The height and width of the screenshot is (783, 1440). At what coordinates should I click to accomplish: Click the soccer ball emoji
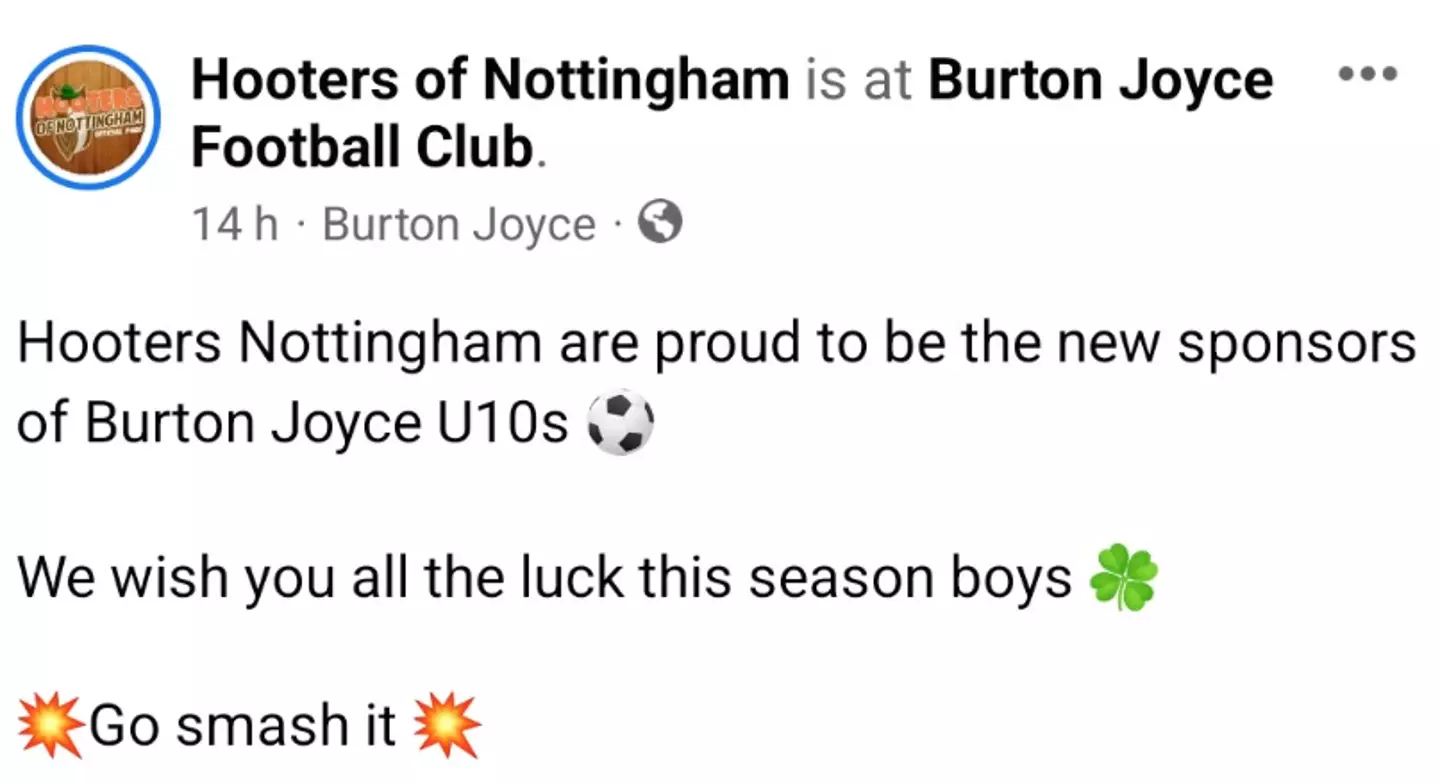pyautogui.click(x=620, y=423)
